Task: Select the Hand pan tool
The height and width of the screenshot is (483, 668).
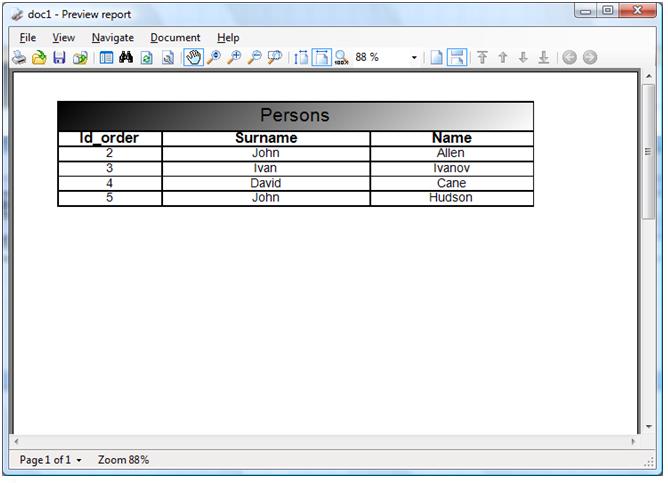Action: (x=193, y=58)
